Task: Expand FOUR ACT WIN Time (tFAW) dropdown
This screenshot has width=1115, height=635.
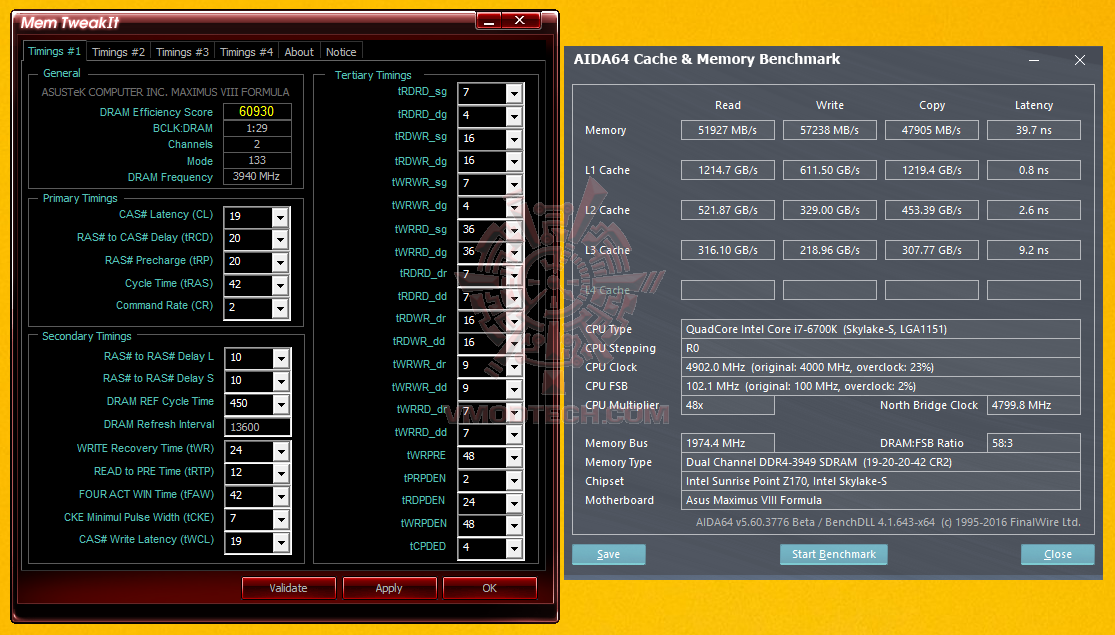Action: click(282, 496)
